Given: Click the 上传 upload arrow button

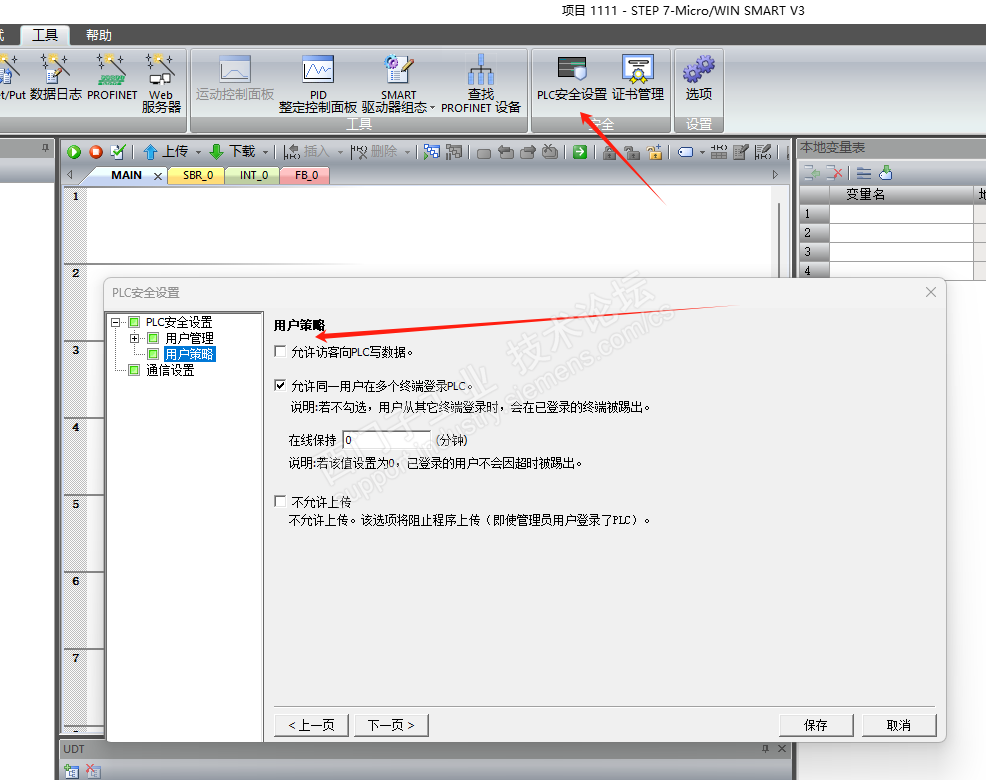Looking at the screenshot, I should coord(166,152).
